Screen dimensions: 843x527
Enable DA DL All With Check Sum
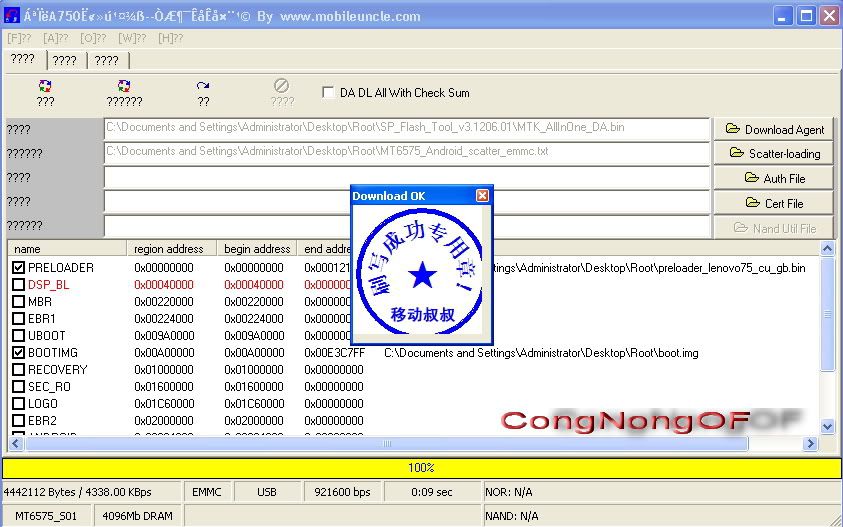click(x=329, y=93)
